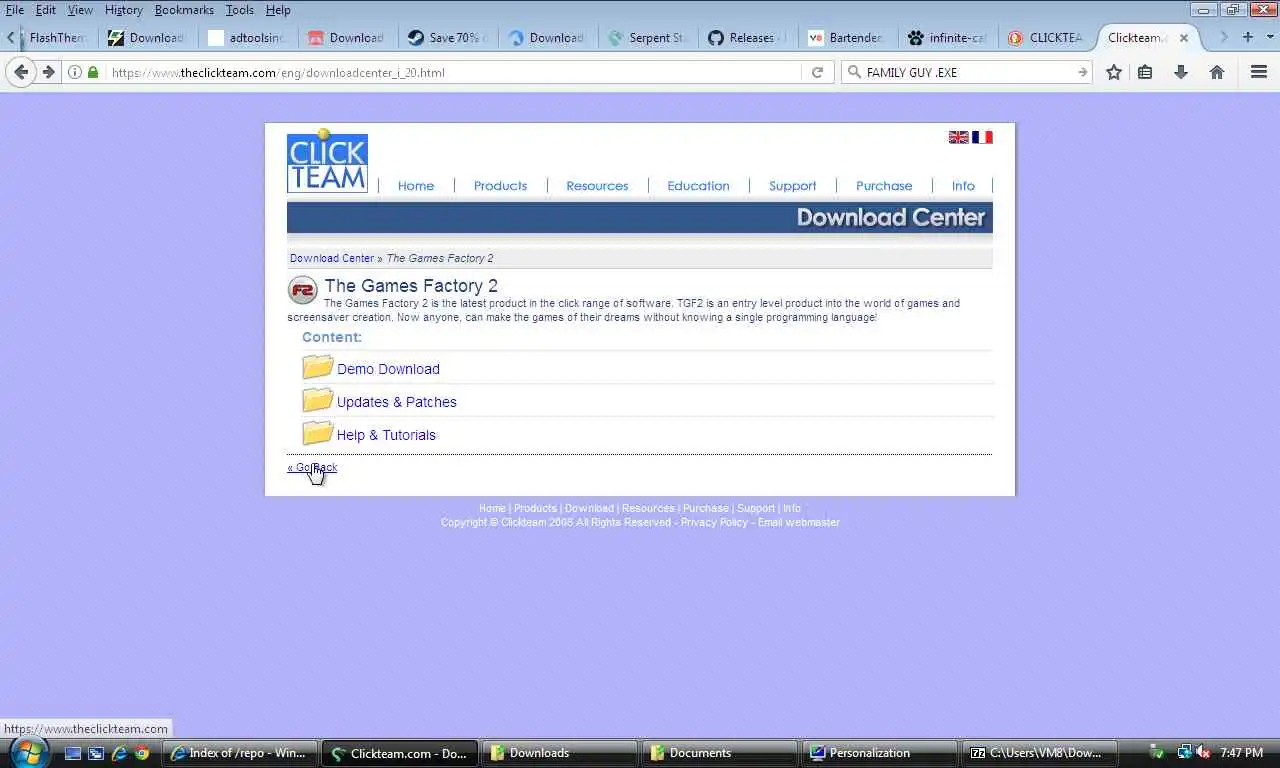
Task: Click the Demo Download folder icon
Action: (317, 367)
